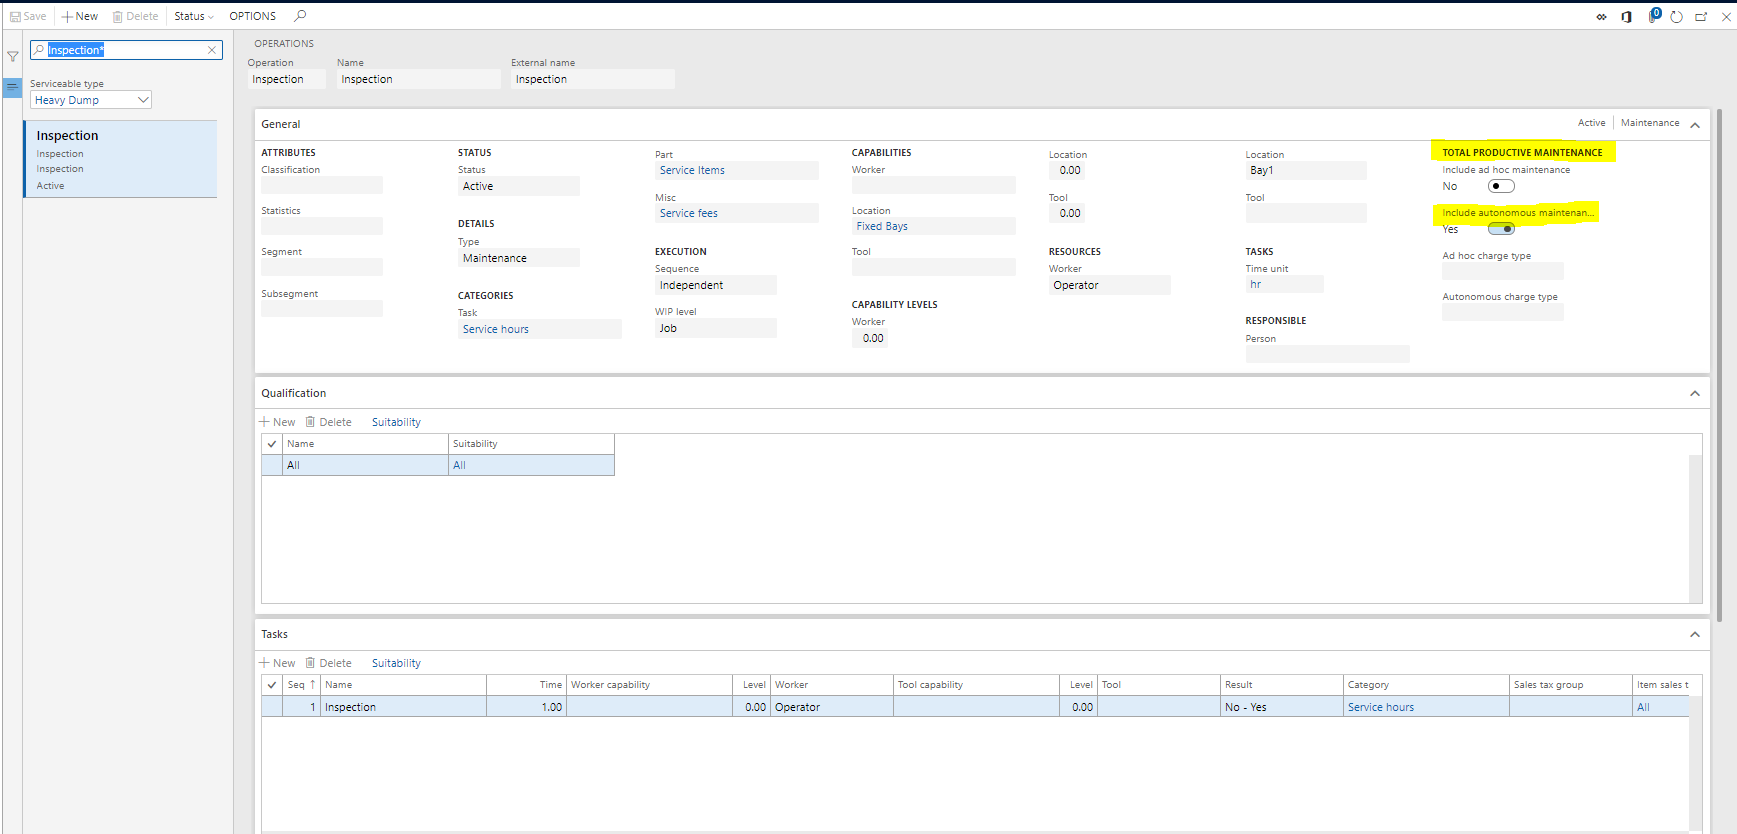This screenshot has height=834, width=1737.
Task: Click the Time cell showing 1.00
Action: tap(526, 707)
